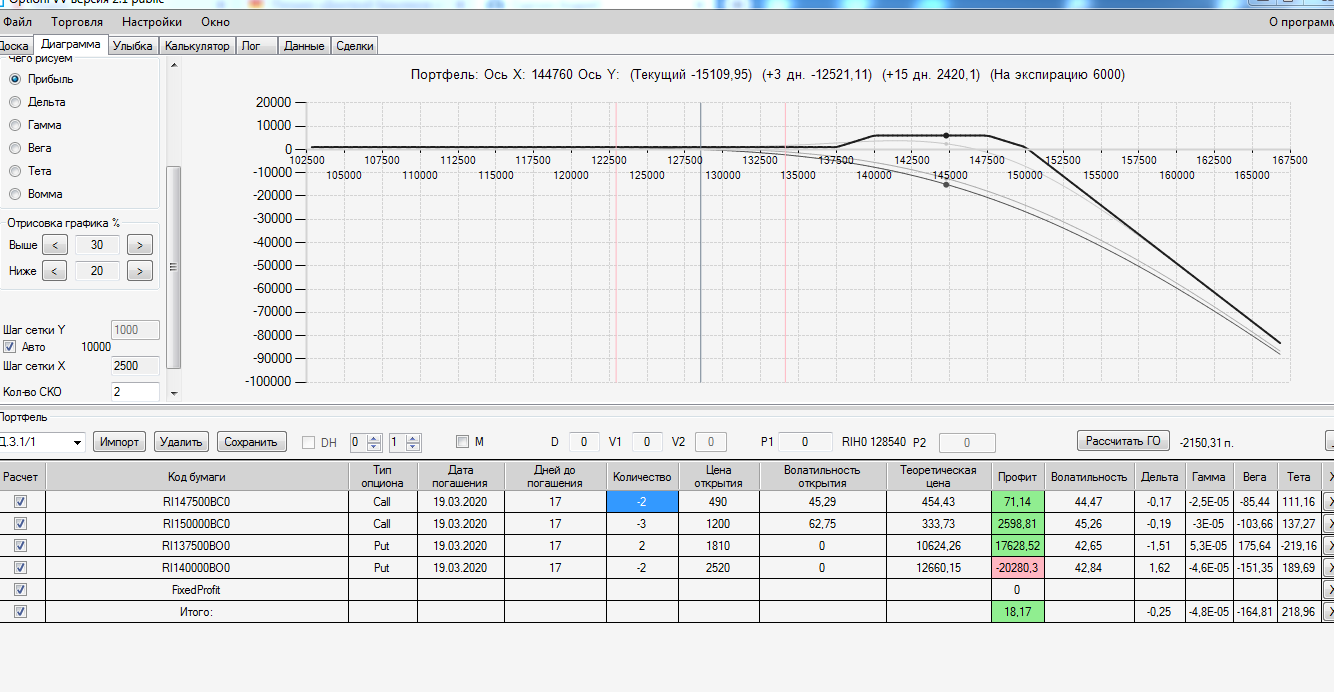This screenshot has height=692, width=1334.
Task: Click the Импорт button
Action: [x=120, y=442]
